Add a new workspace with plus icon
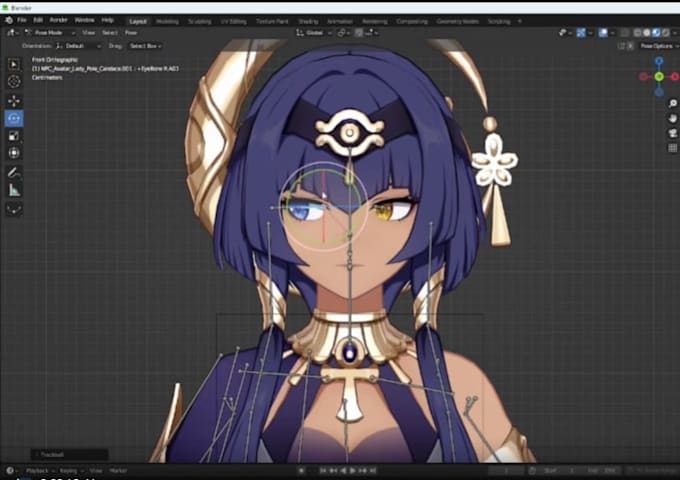 click(520, 21)
